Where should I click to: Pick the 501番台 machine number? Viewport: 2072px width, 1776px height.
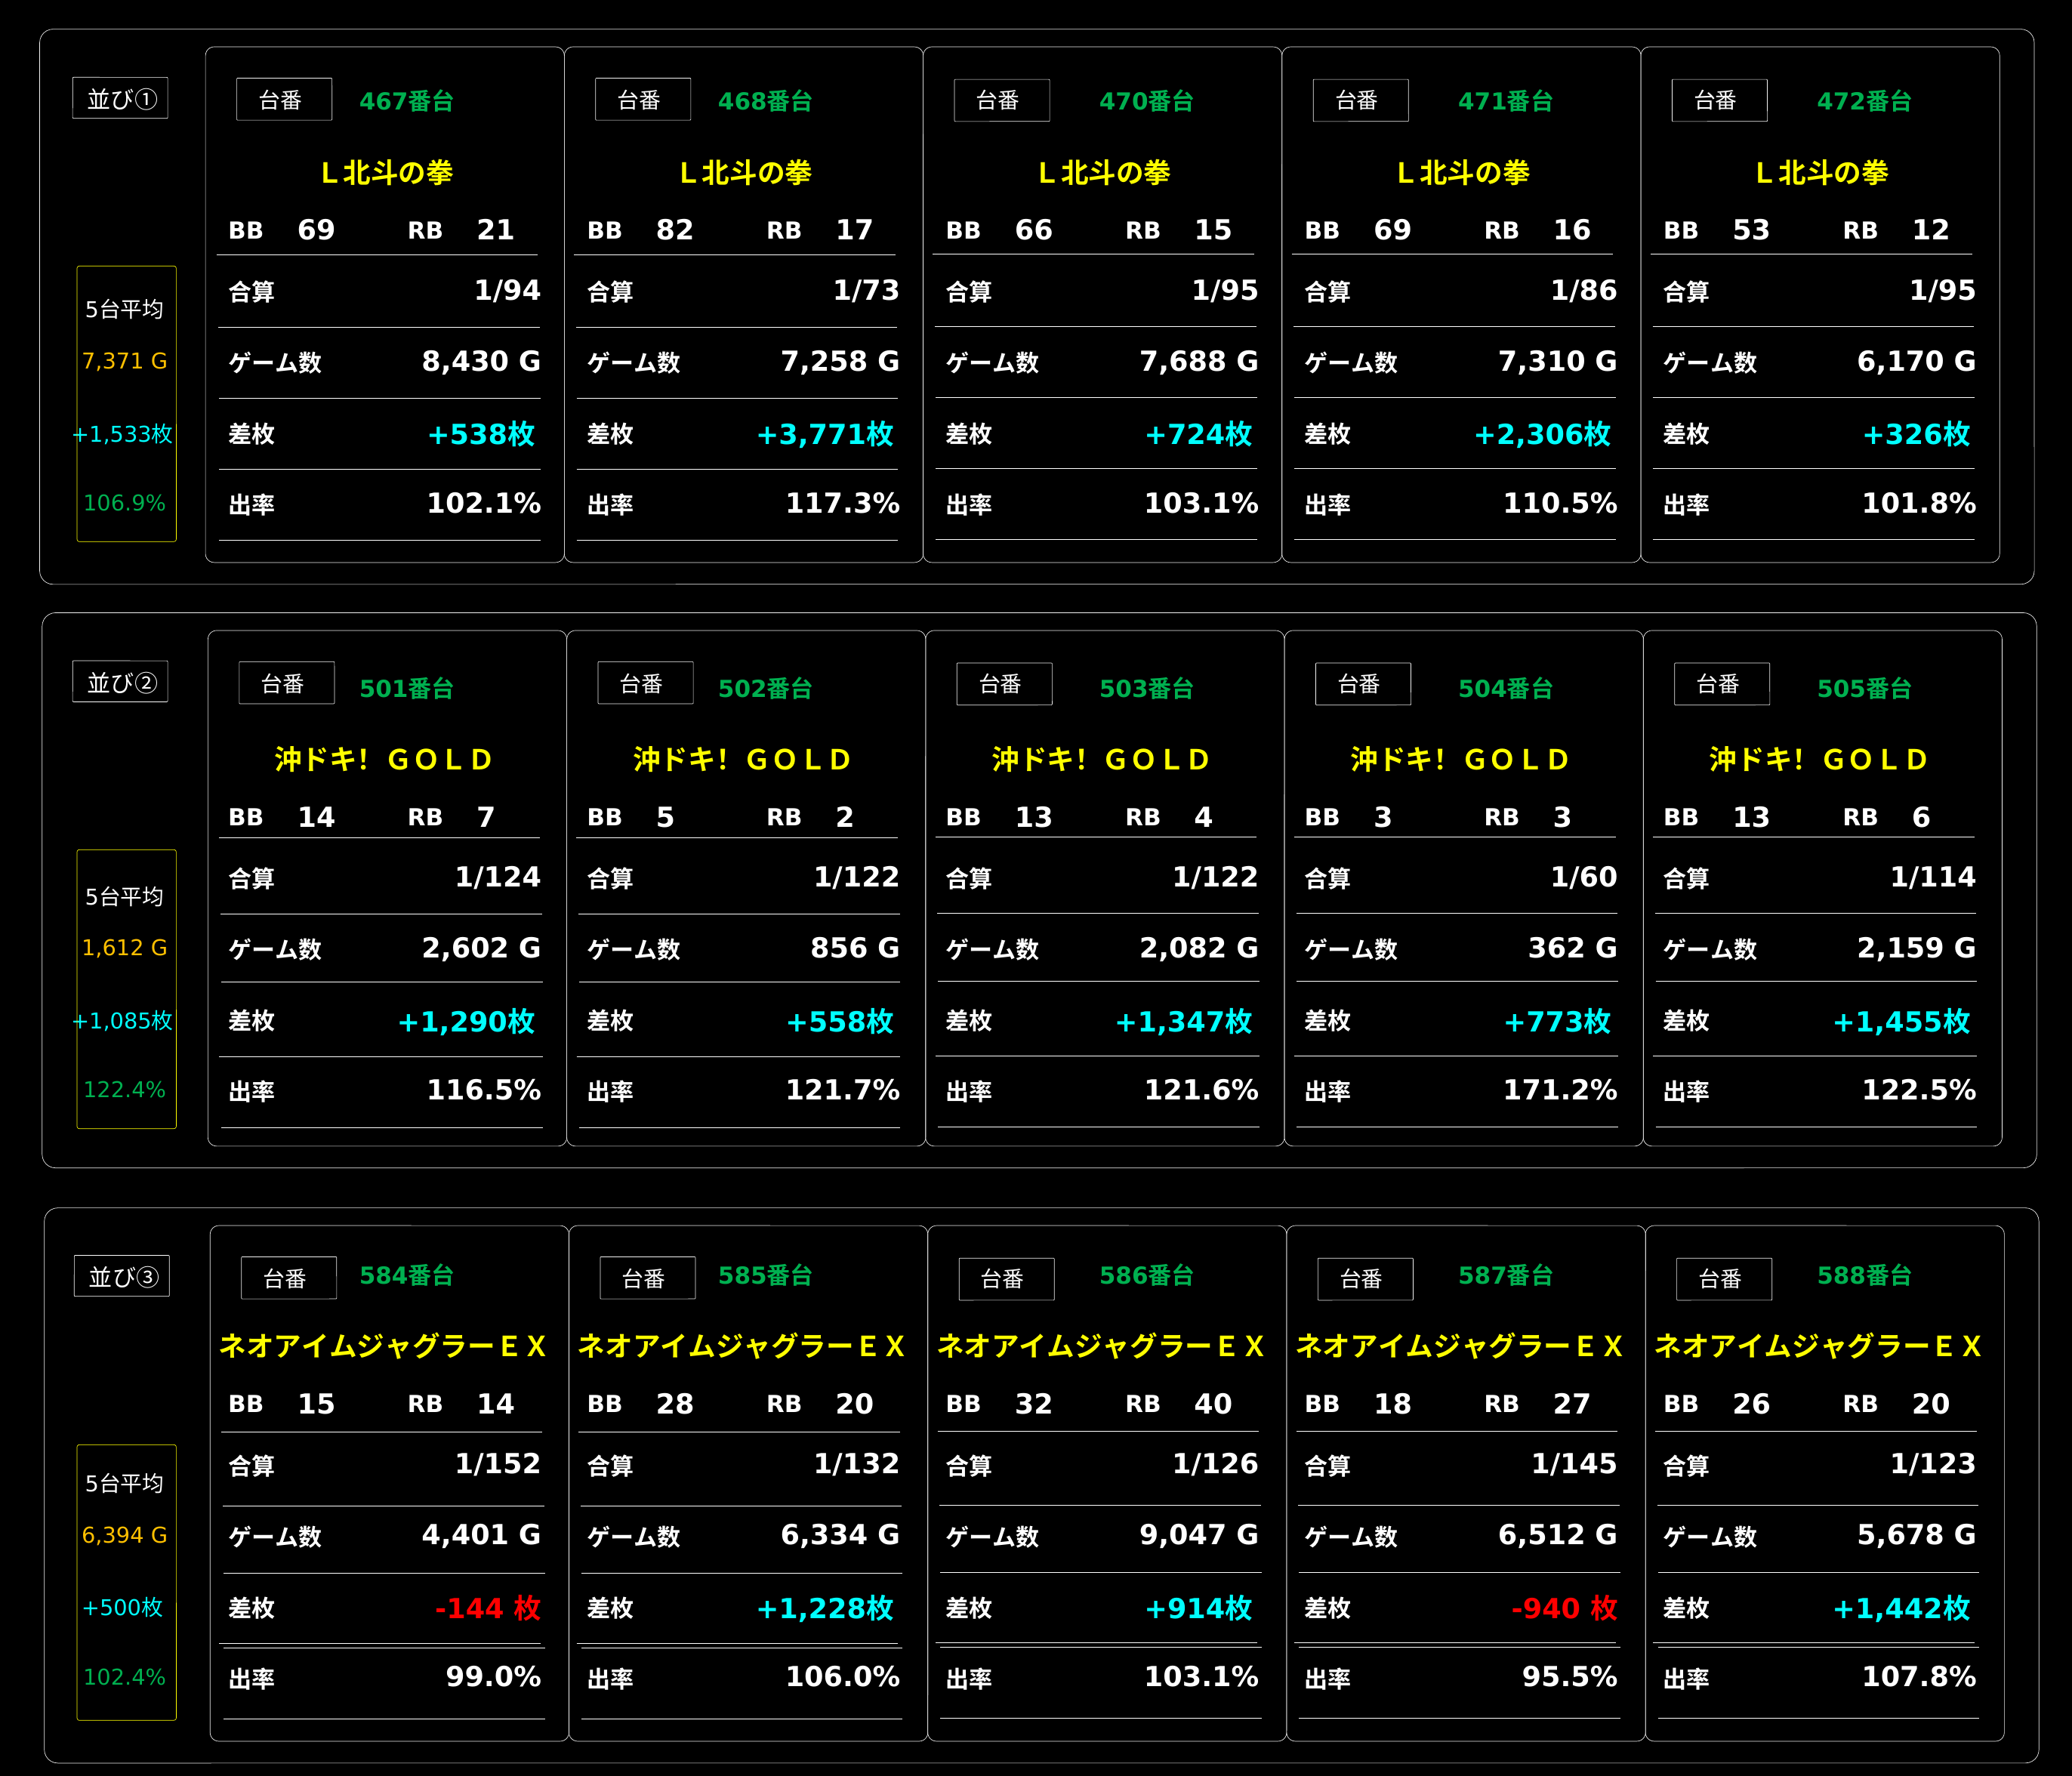[407, 688]
